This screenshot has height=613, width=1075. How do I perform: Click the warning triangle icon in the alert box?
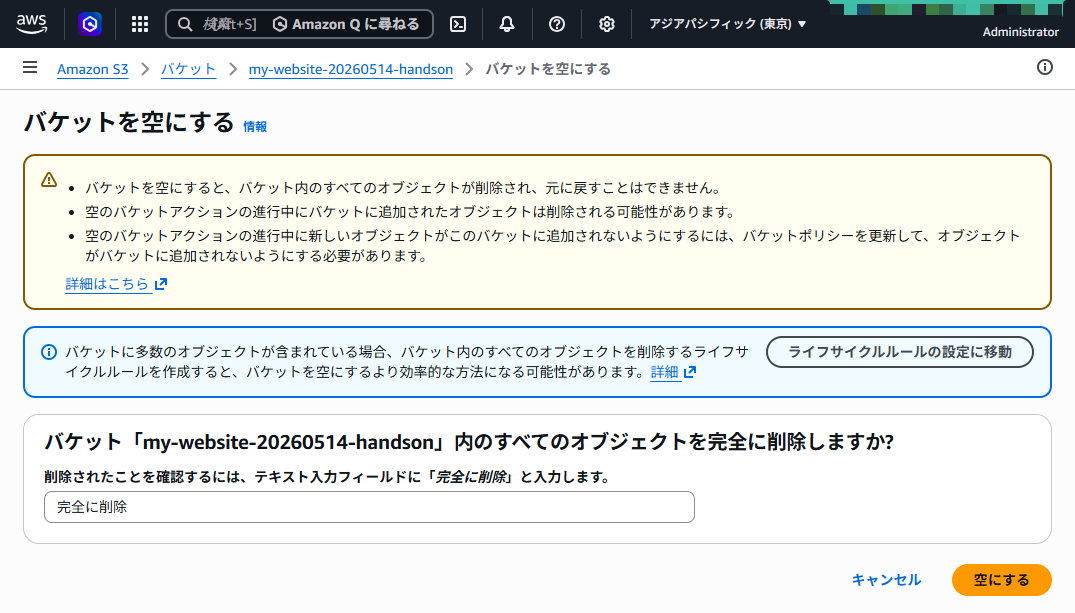[49, 180]
